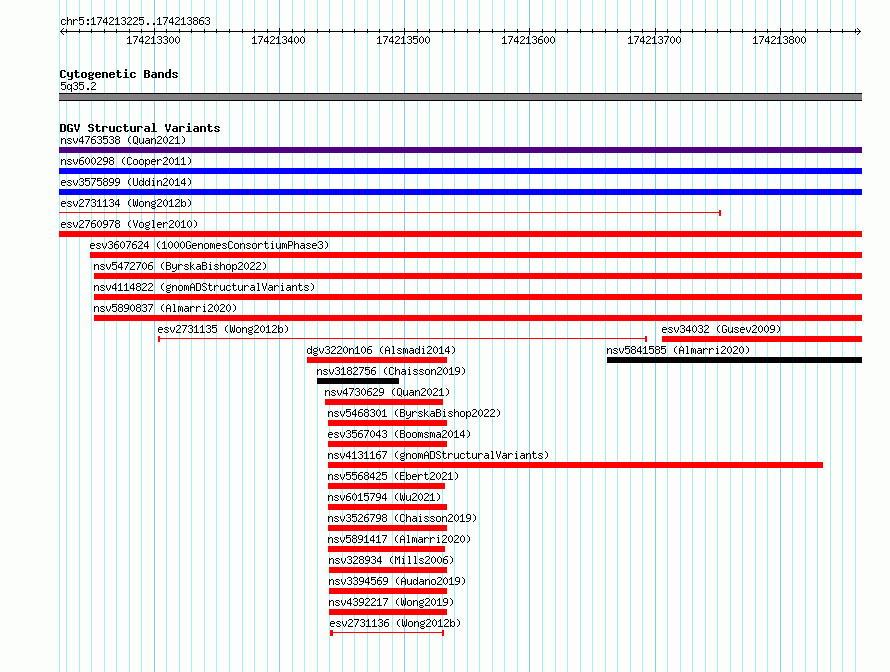The width and height of the screenshot is (890, 672).
Task: Click the red nsv5468301 variant bar
Action: (387, 423)
